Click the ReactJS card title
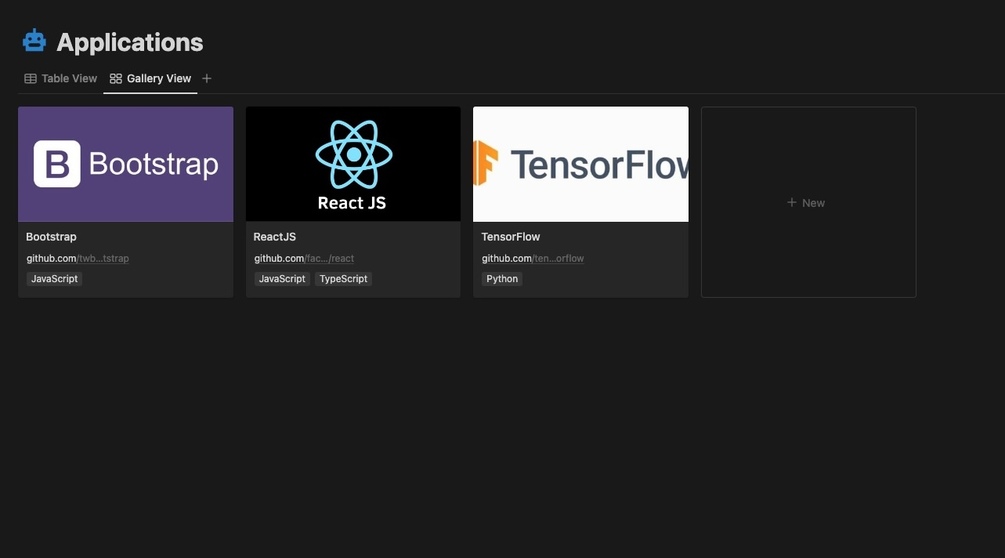Screen dimensions: 1005x558 (x=274, y=236)
